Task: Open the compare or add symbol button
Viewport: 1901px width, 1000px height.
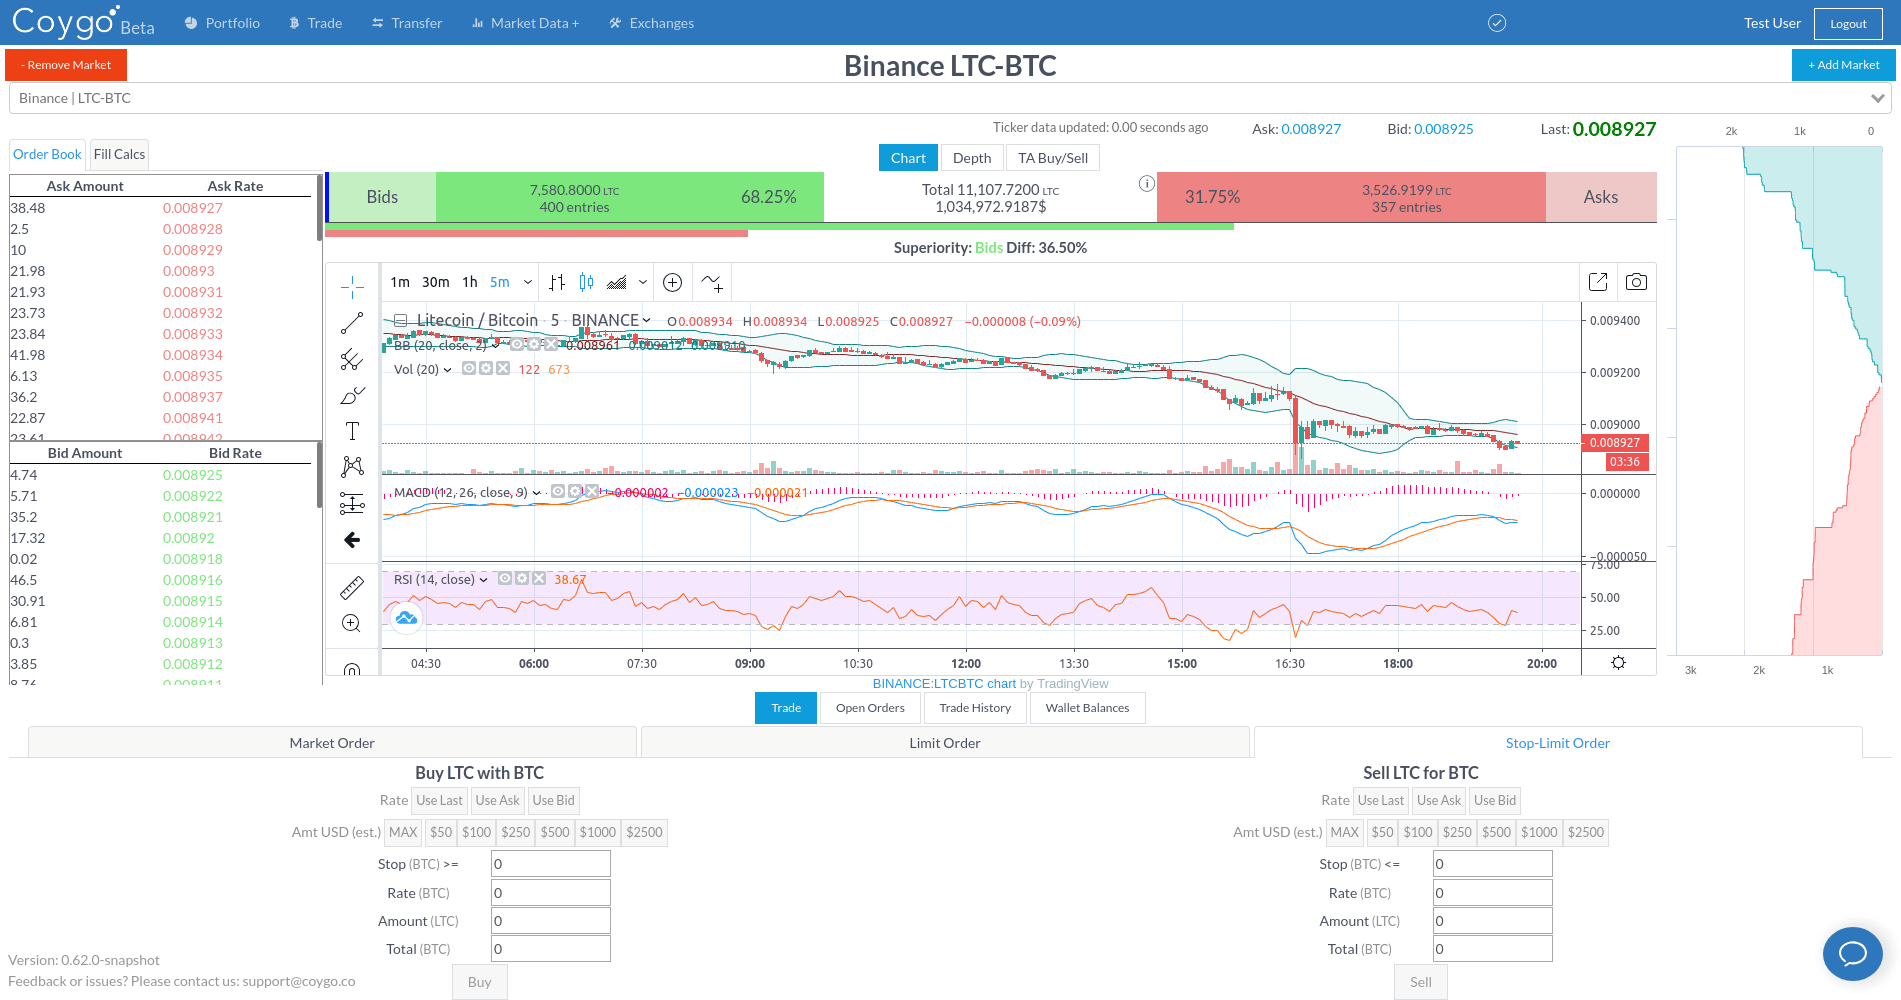Action: (673, 283)
